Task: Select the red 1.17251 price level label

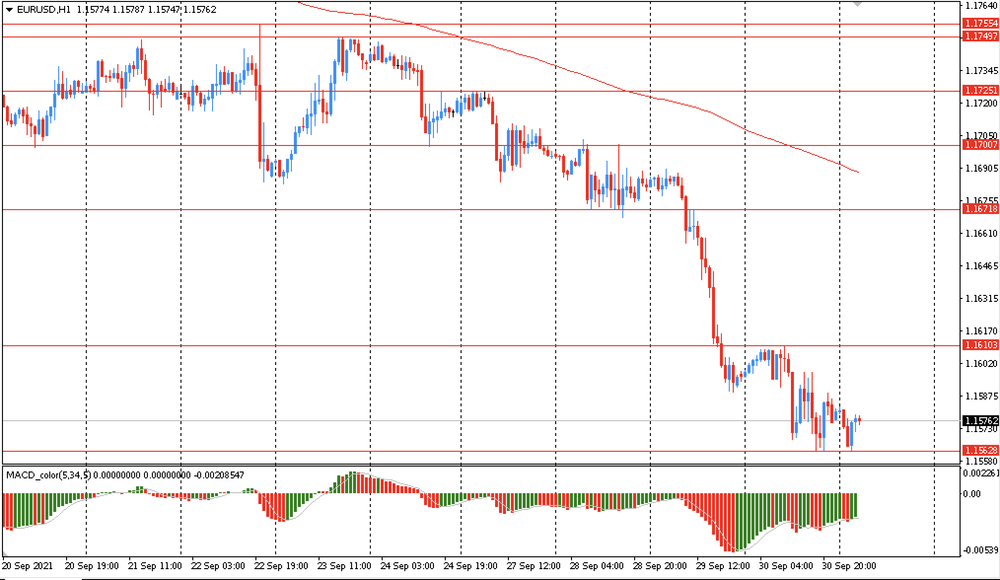Action: 981,91
